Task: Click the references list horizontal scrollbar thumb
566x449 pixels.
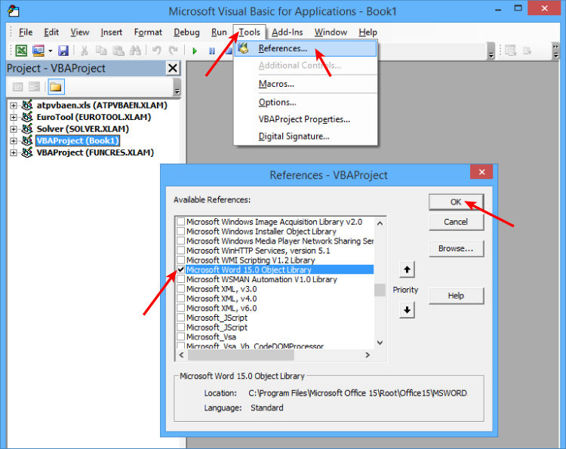Action: [241, 355]
